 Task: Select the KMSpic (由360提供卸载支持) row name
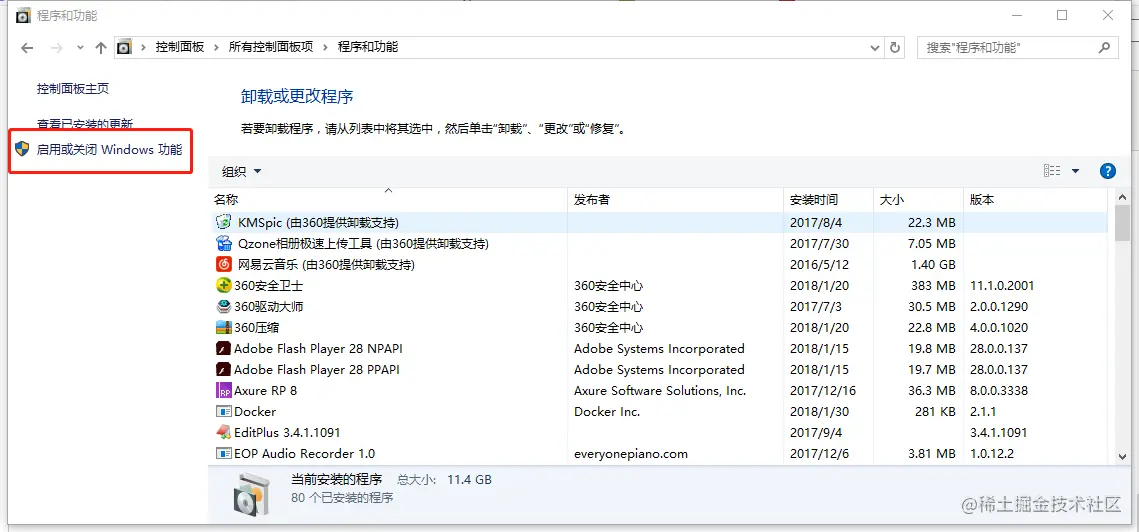tap(318, 222)
